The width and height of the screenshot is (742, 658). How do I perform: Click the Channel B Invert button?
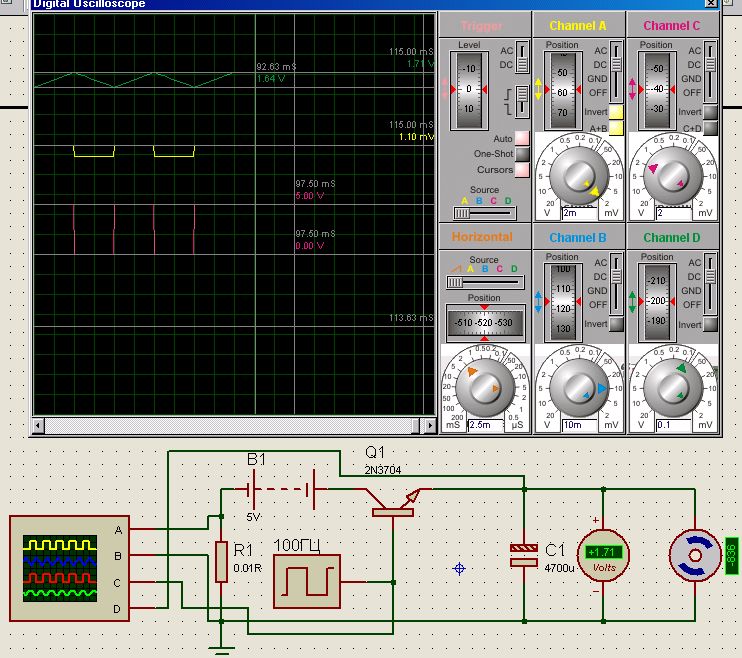tap(616, 324)
